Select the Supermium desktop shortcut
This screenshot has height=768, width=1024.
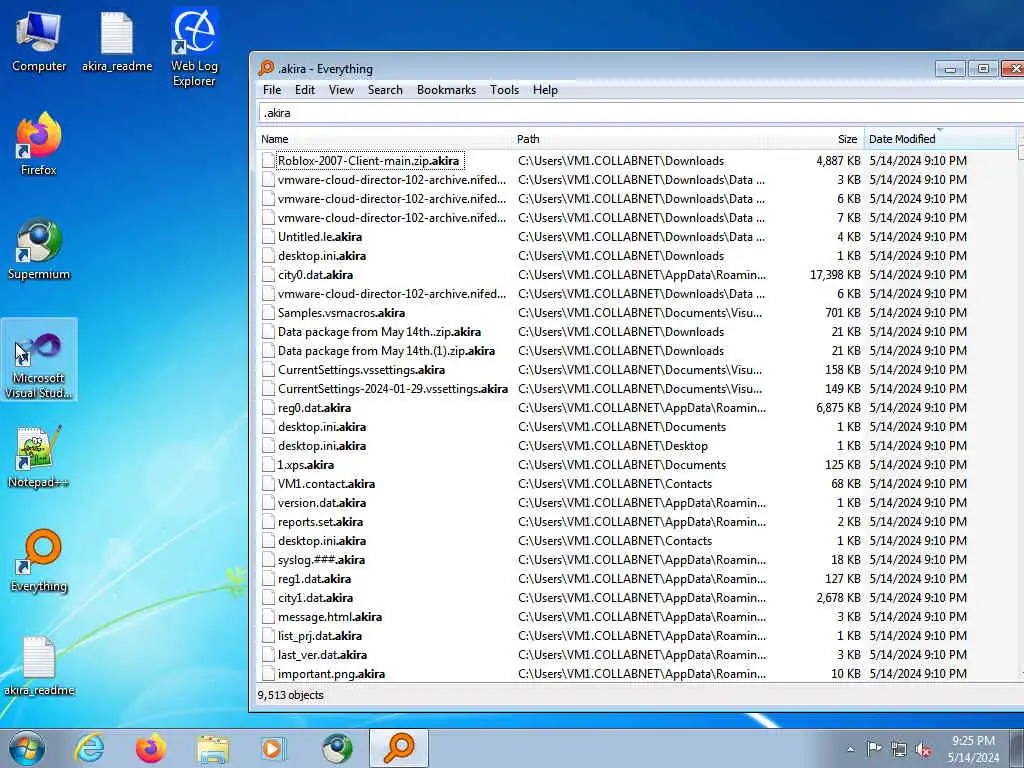click(x=39, y=249)
